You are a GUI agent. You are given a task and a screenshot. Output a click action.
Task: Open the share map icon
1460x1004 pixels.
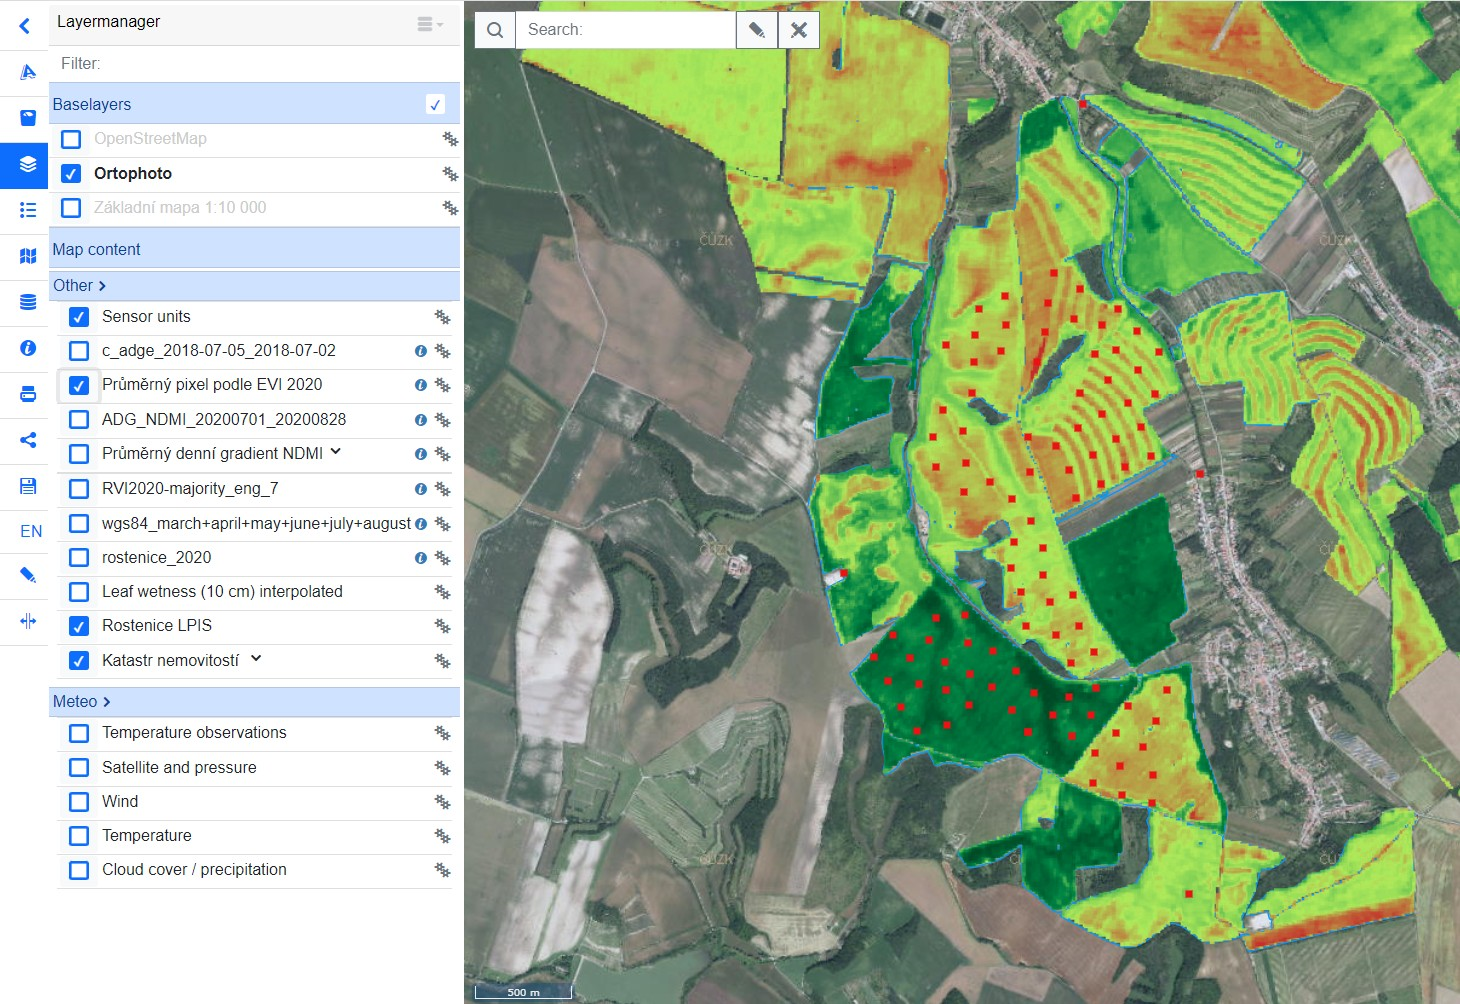(28, 440)
